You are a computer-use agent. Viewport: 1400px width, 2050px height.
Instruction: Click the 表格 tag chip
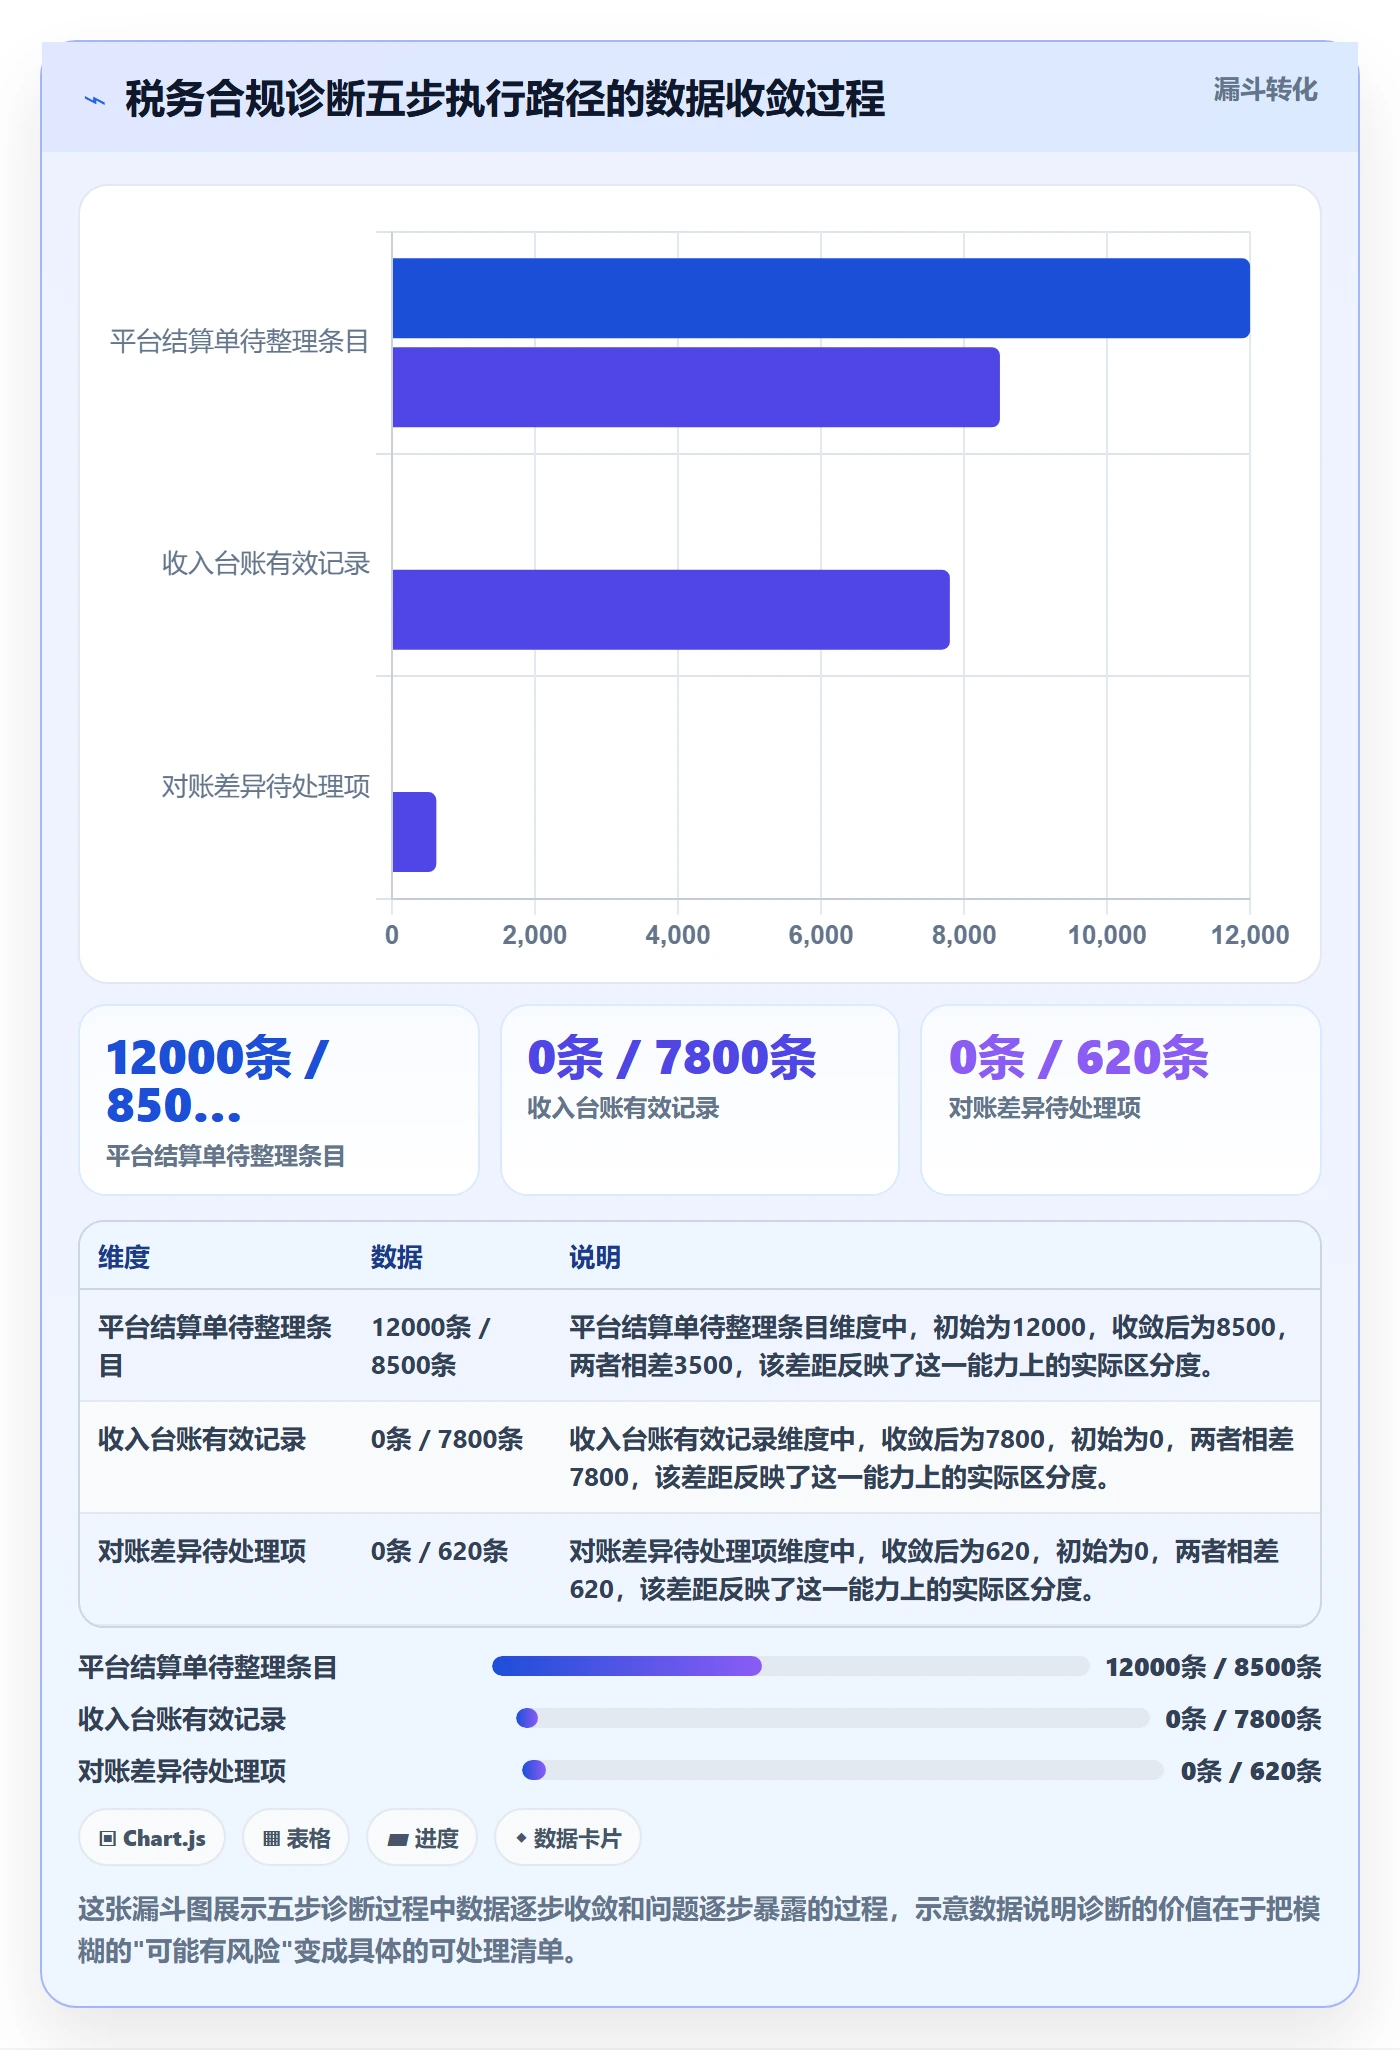tap(296, 1838)
